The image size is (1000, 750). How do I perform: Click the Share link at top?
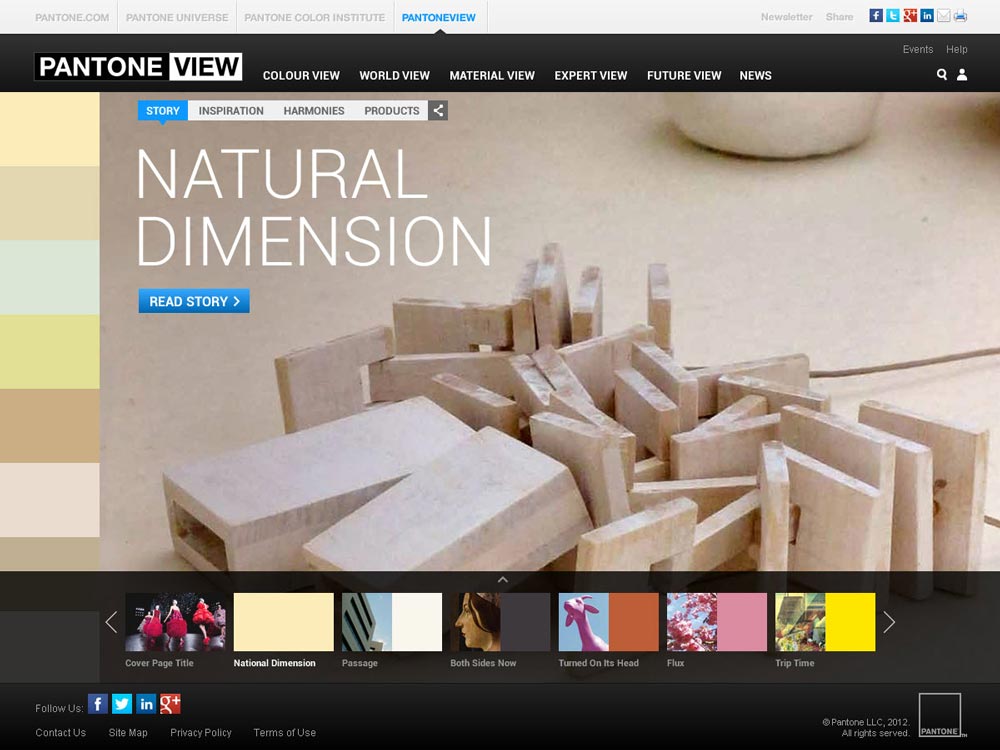[839, 17]
